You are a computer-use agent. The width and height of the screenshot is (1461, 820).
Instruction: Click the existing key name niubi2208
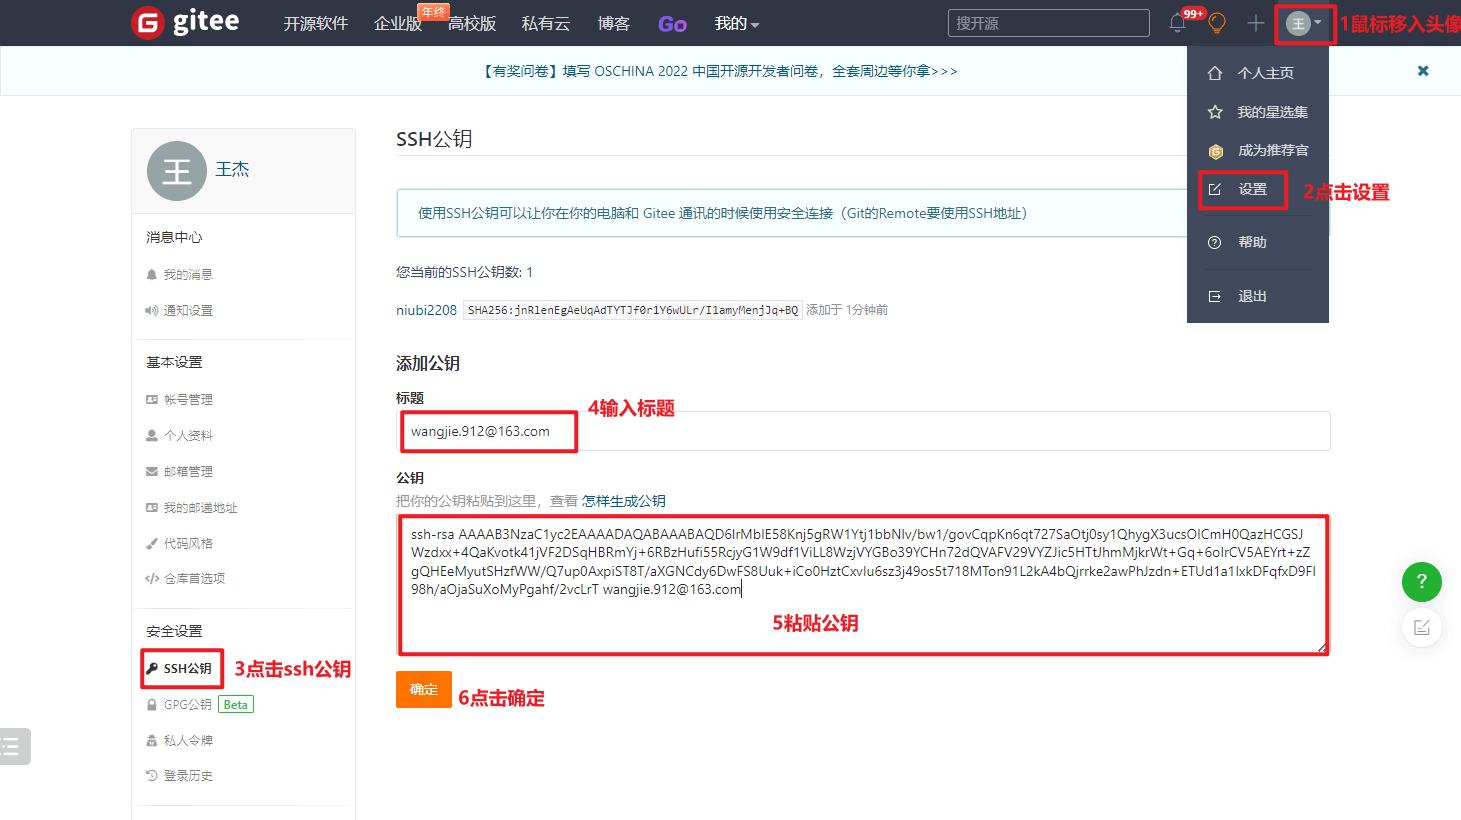[x=426, y=310]
